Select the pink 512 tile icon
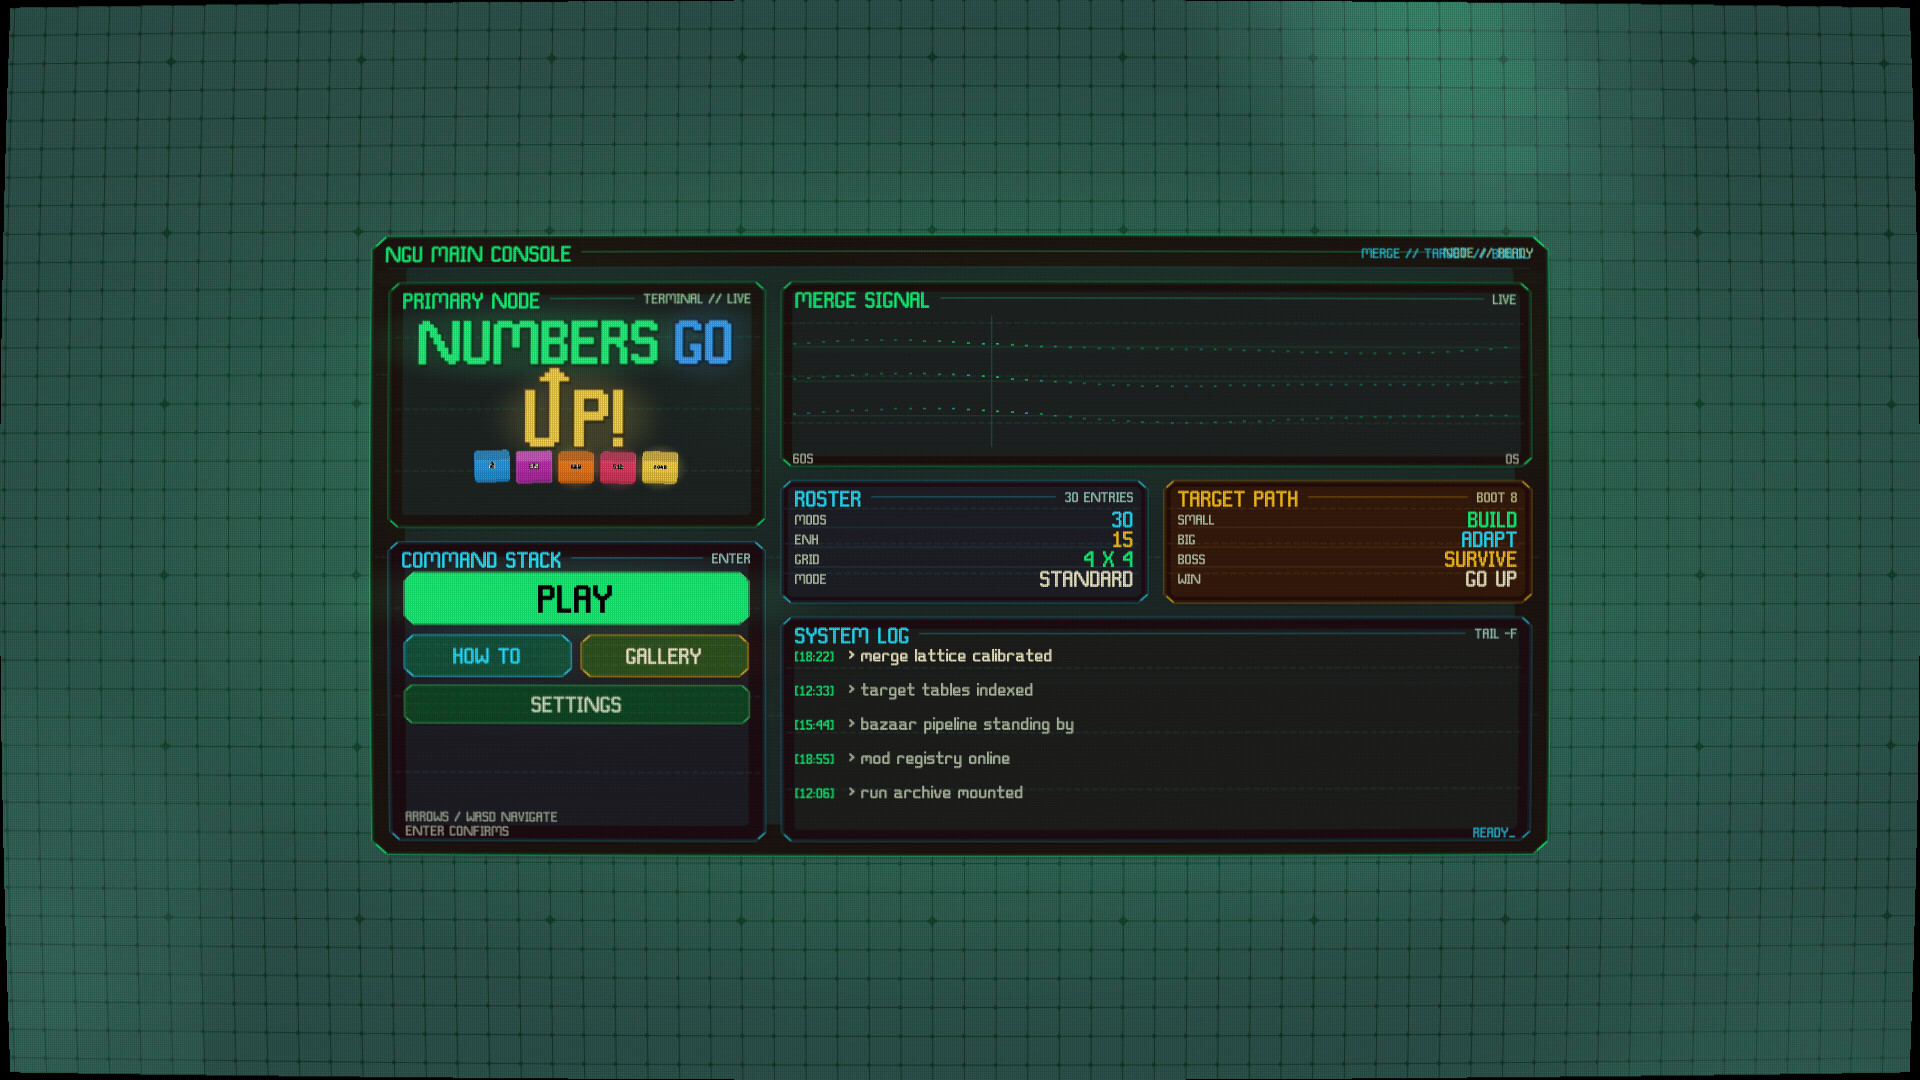The width and height of the screenshot is (1920, 1080). [617, 465]
